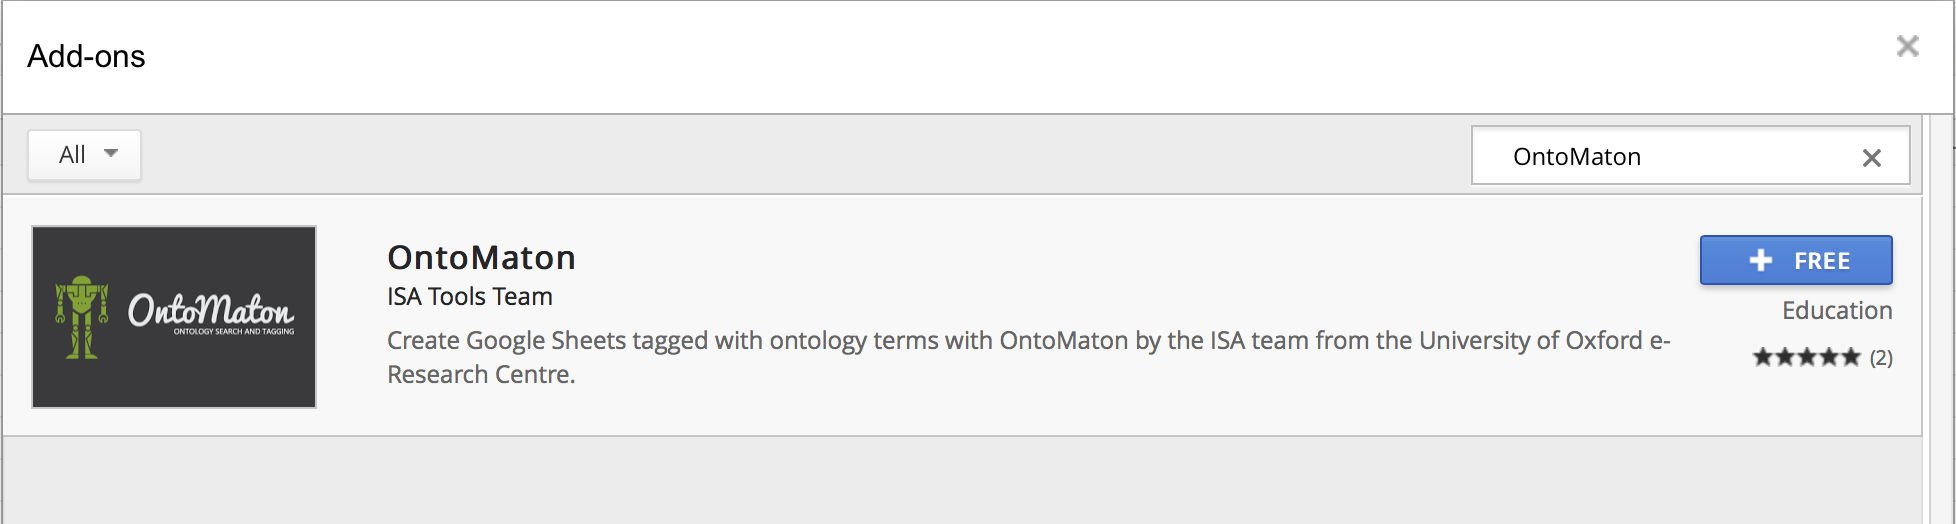Image resolution: width=1956 pixels, height=524 pixels.
Task: Click the OntoMaton script logo text
Action: (x=210, y=309)
